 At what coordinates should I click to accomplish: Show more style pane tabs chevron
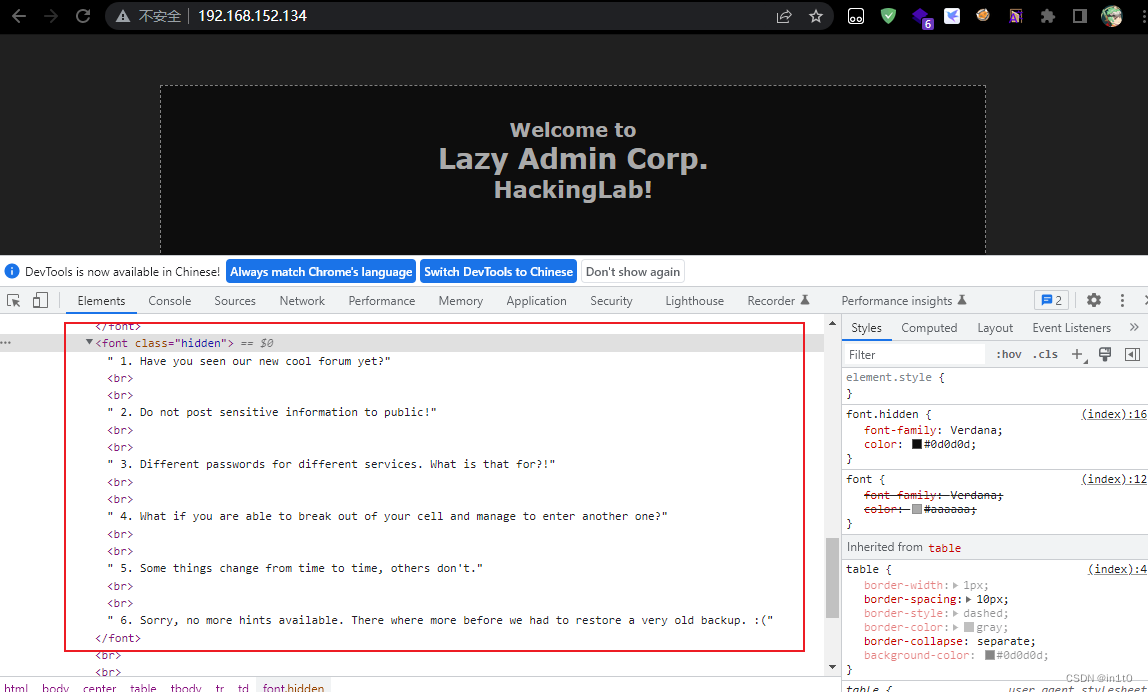(1134, 327)
